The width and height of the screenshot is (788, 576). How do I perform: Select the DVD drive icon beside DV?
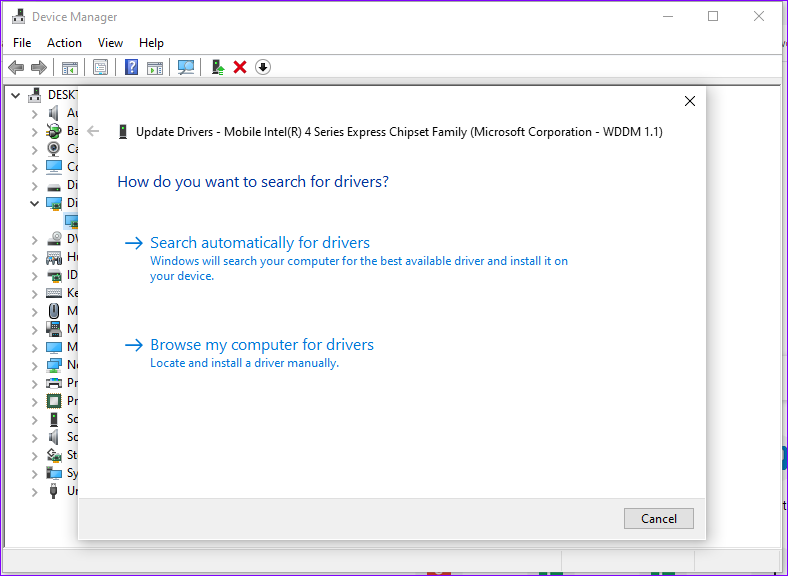(x=54, y=239)
